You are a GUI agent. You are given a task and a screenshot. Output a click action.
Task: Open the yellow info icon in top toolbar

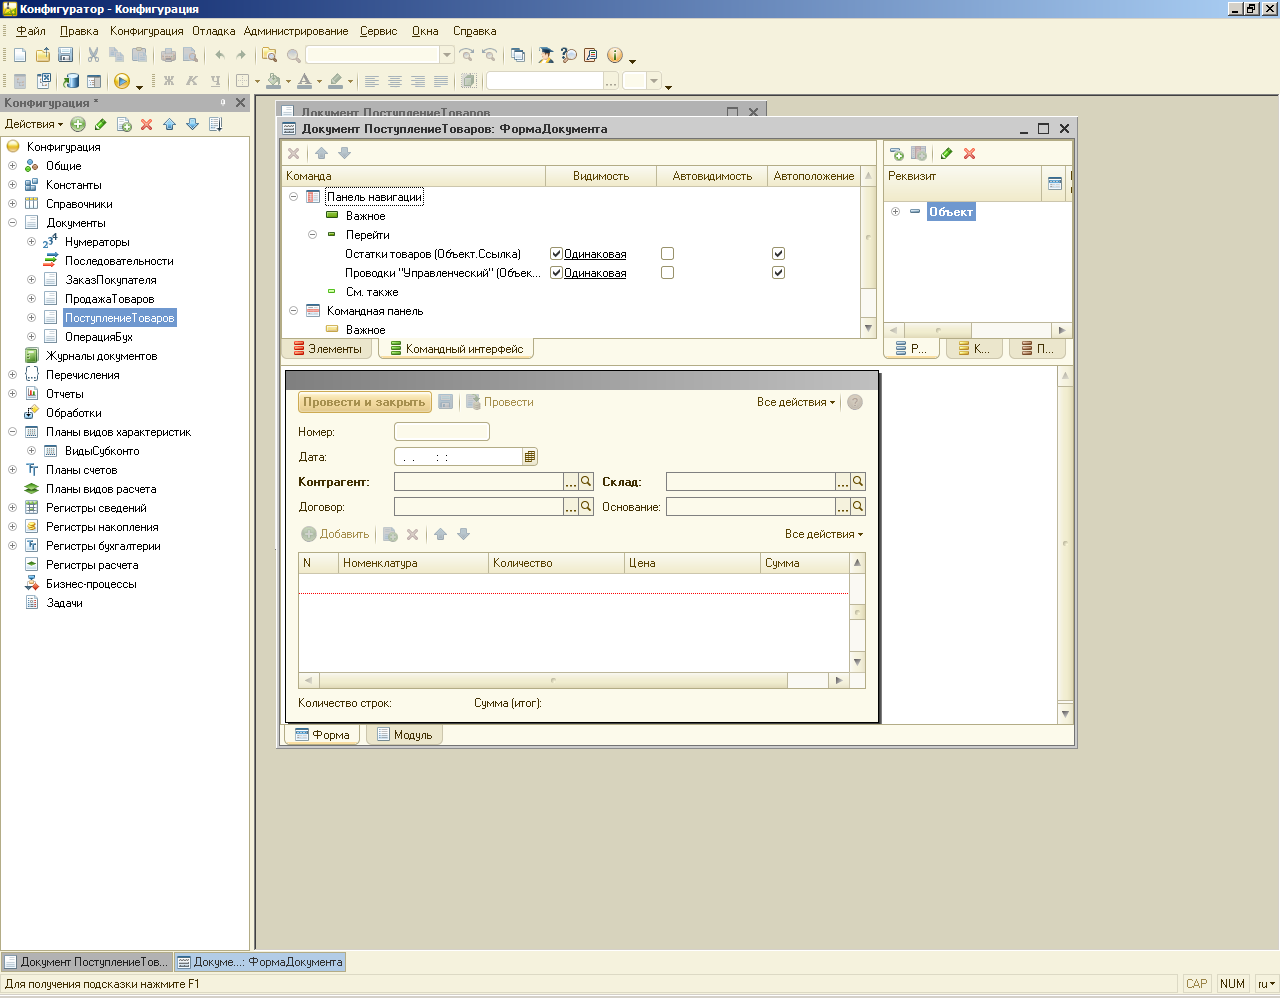614,55
